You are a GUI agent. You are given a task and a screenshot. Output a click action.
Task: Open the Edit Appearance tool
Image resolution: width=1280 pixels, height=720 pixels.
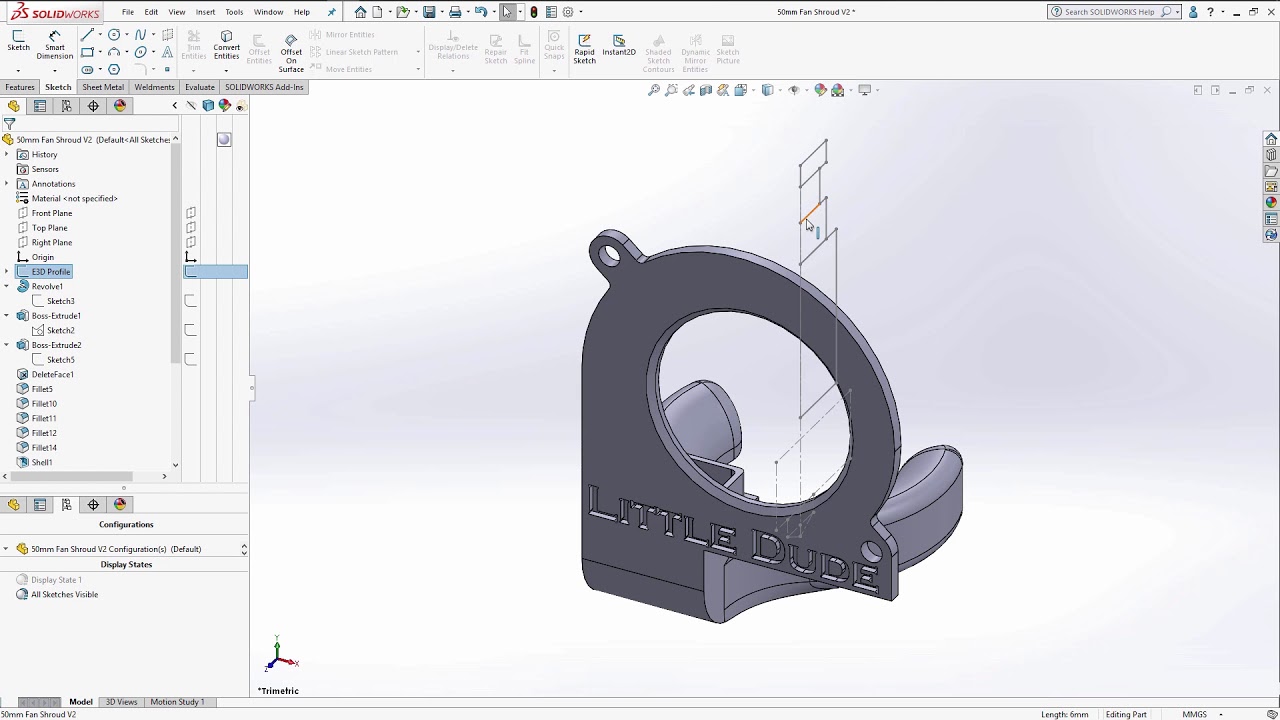[820, 90]
